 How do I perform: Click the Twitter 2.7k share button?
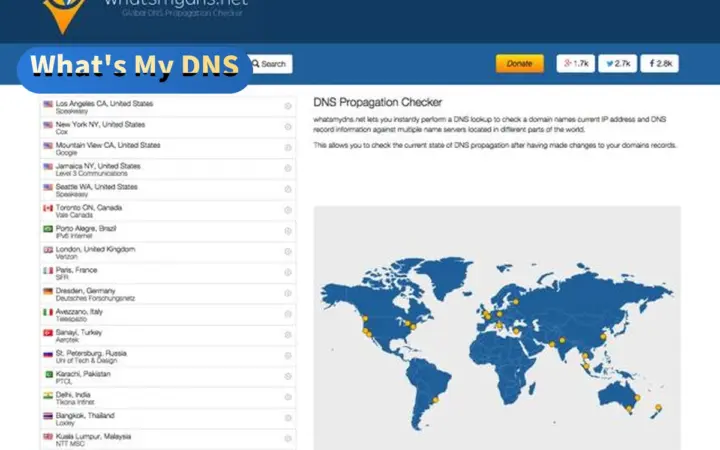click(618, 63)
